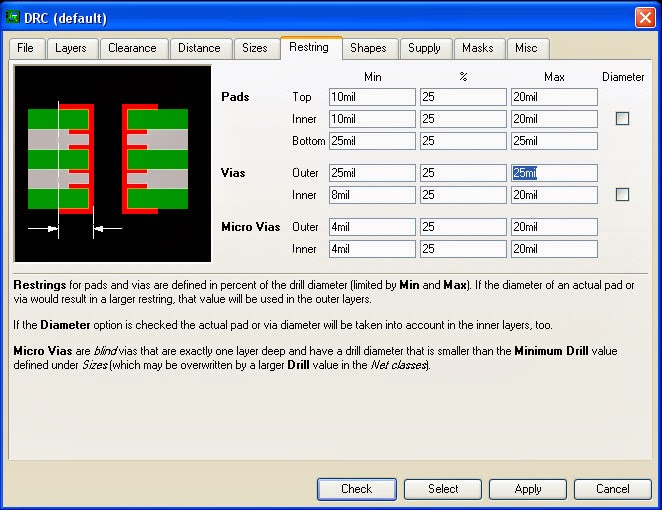Click the Diameter column heading
Viewport: 662px width, 510px height.
(x=623, y=77)
